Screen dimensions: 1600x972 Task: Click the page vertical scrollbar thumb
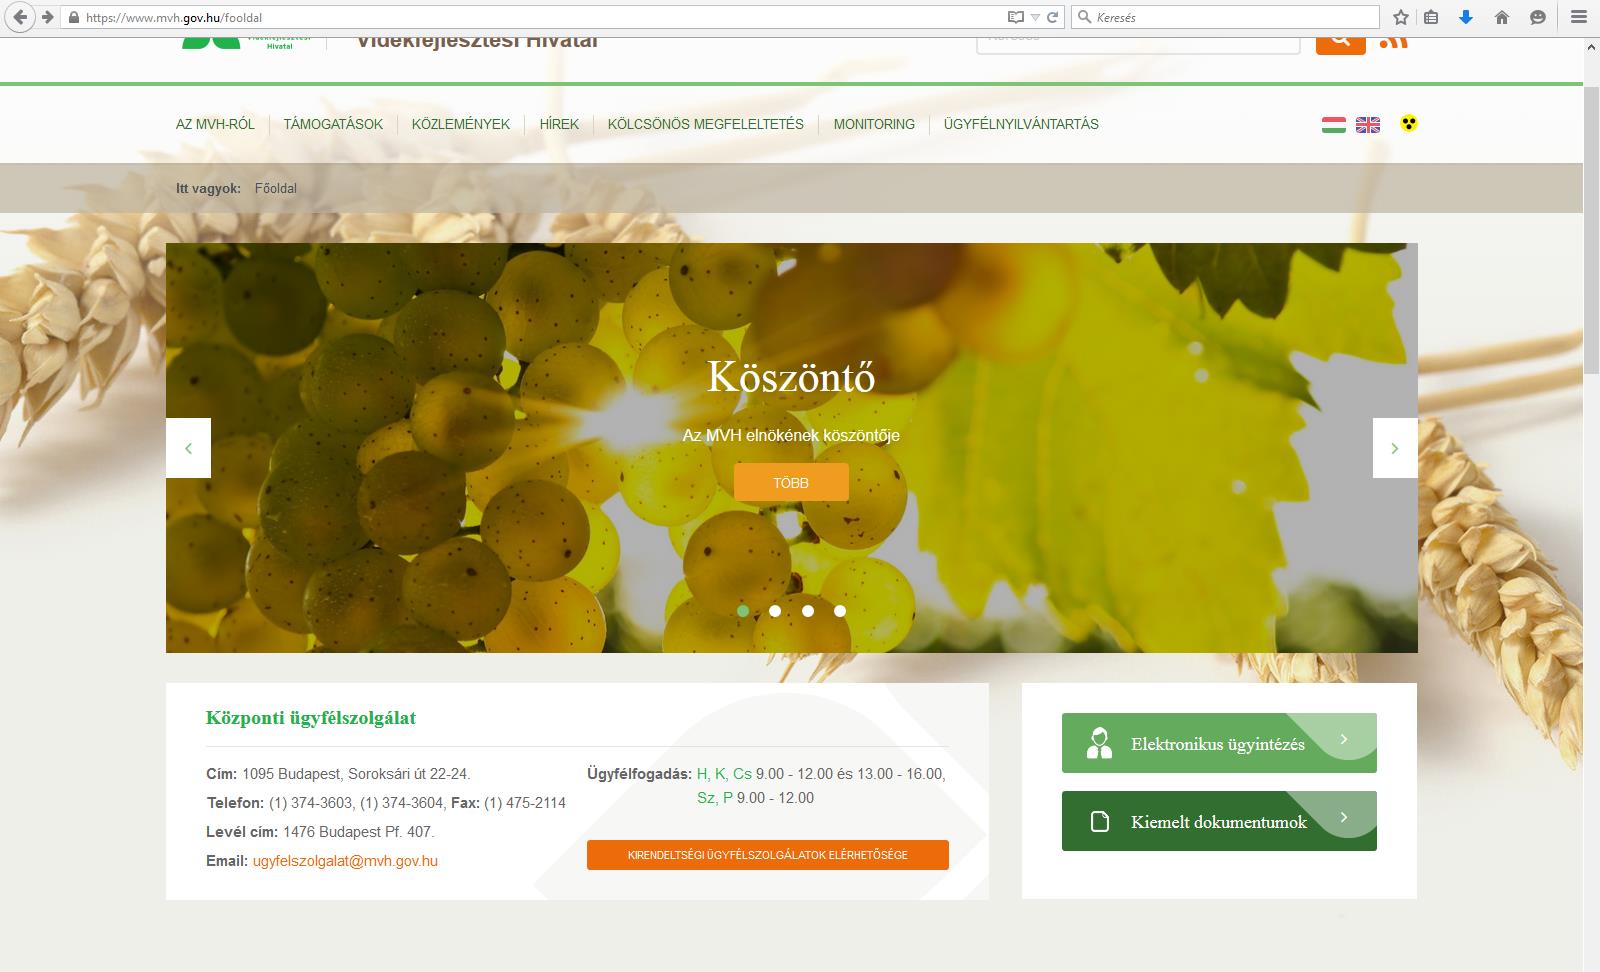coord(1591,230)
